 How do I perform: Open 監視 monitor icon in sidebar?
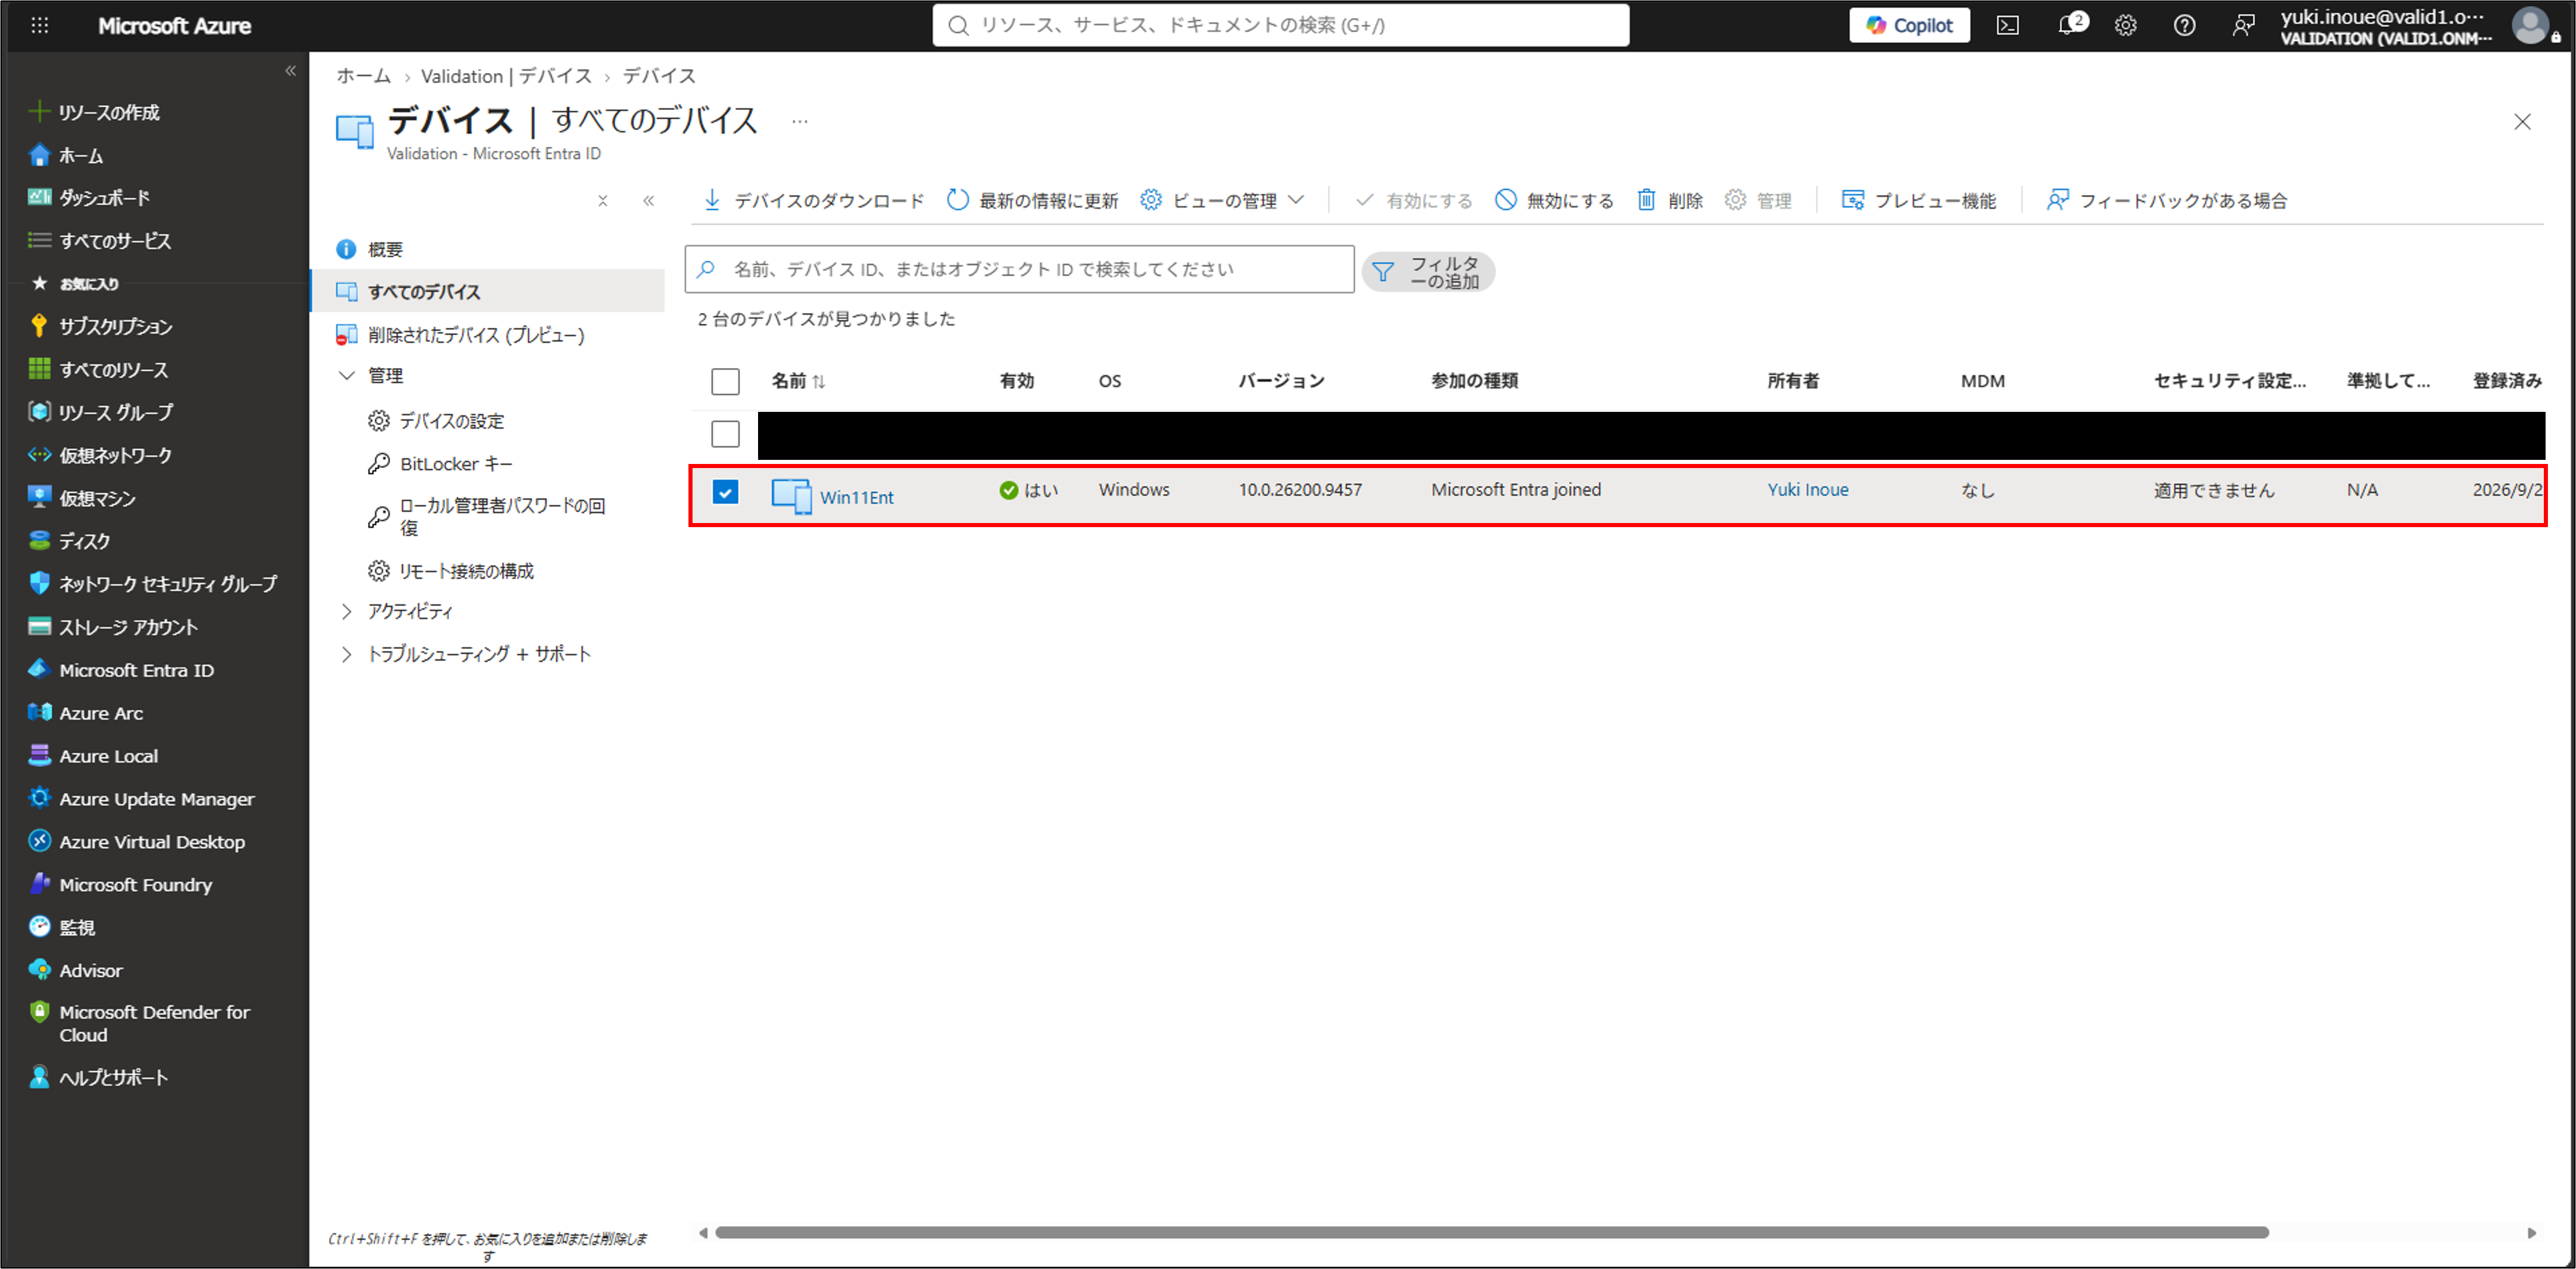tap(39, 927)
